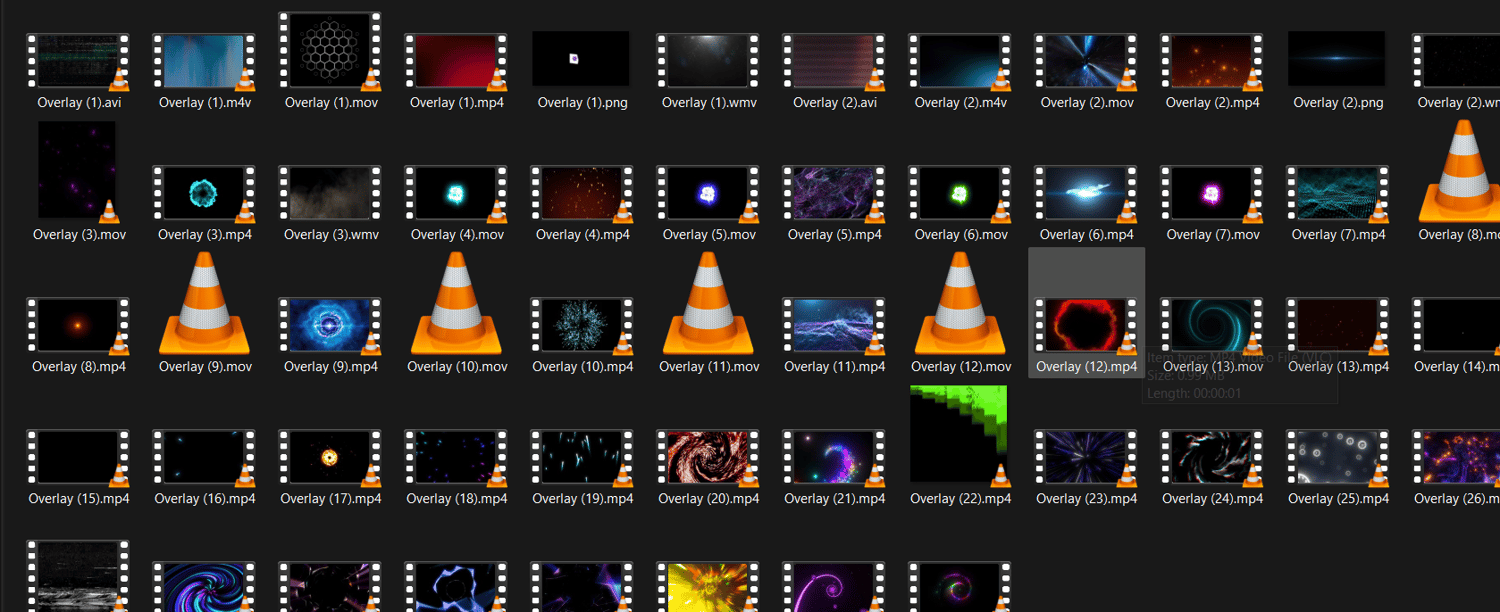Select the Overlay (10).mov VLC cone icon
The image size is (1500, 612).
[456, 303]
